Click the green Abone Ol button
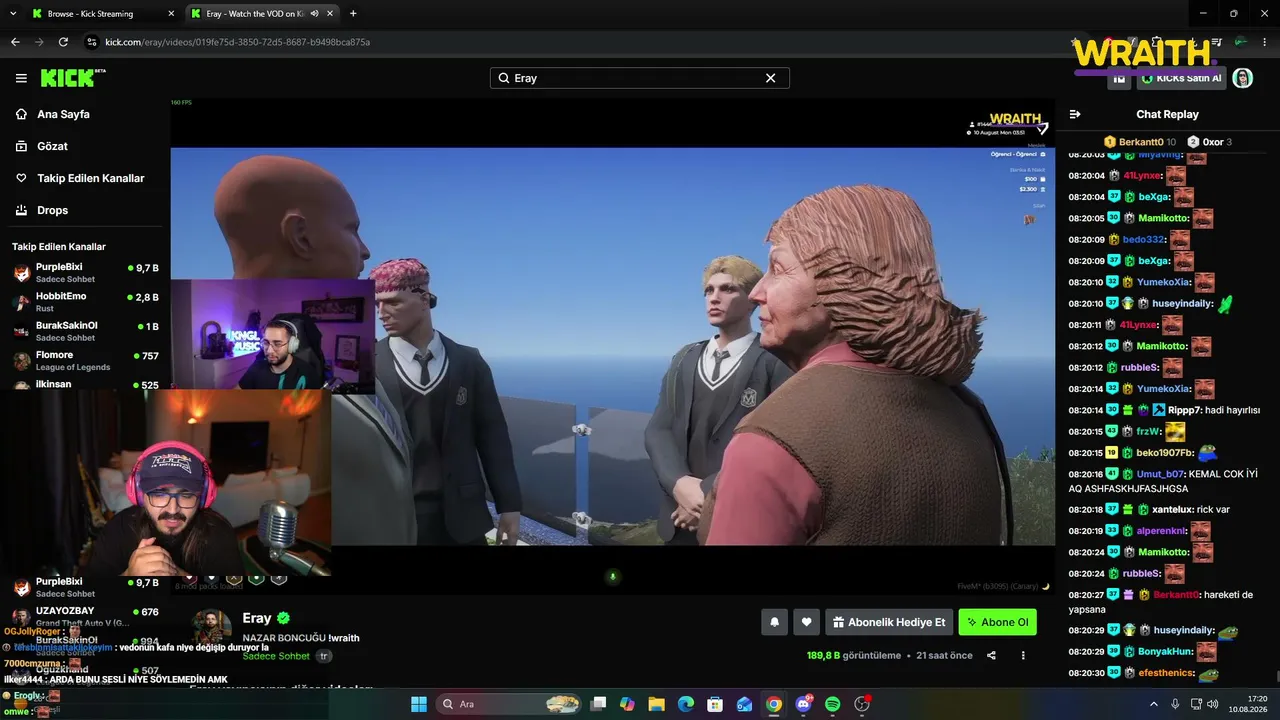 point(997,622)
